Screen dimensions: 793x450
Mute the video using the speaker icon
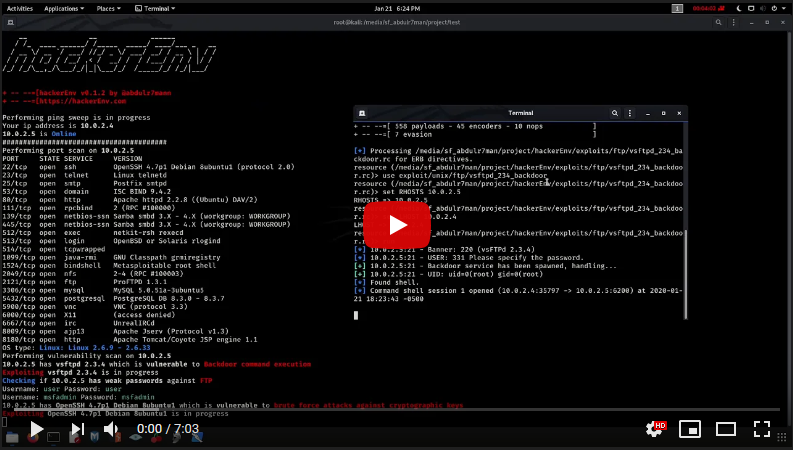(x=111, y=429)
